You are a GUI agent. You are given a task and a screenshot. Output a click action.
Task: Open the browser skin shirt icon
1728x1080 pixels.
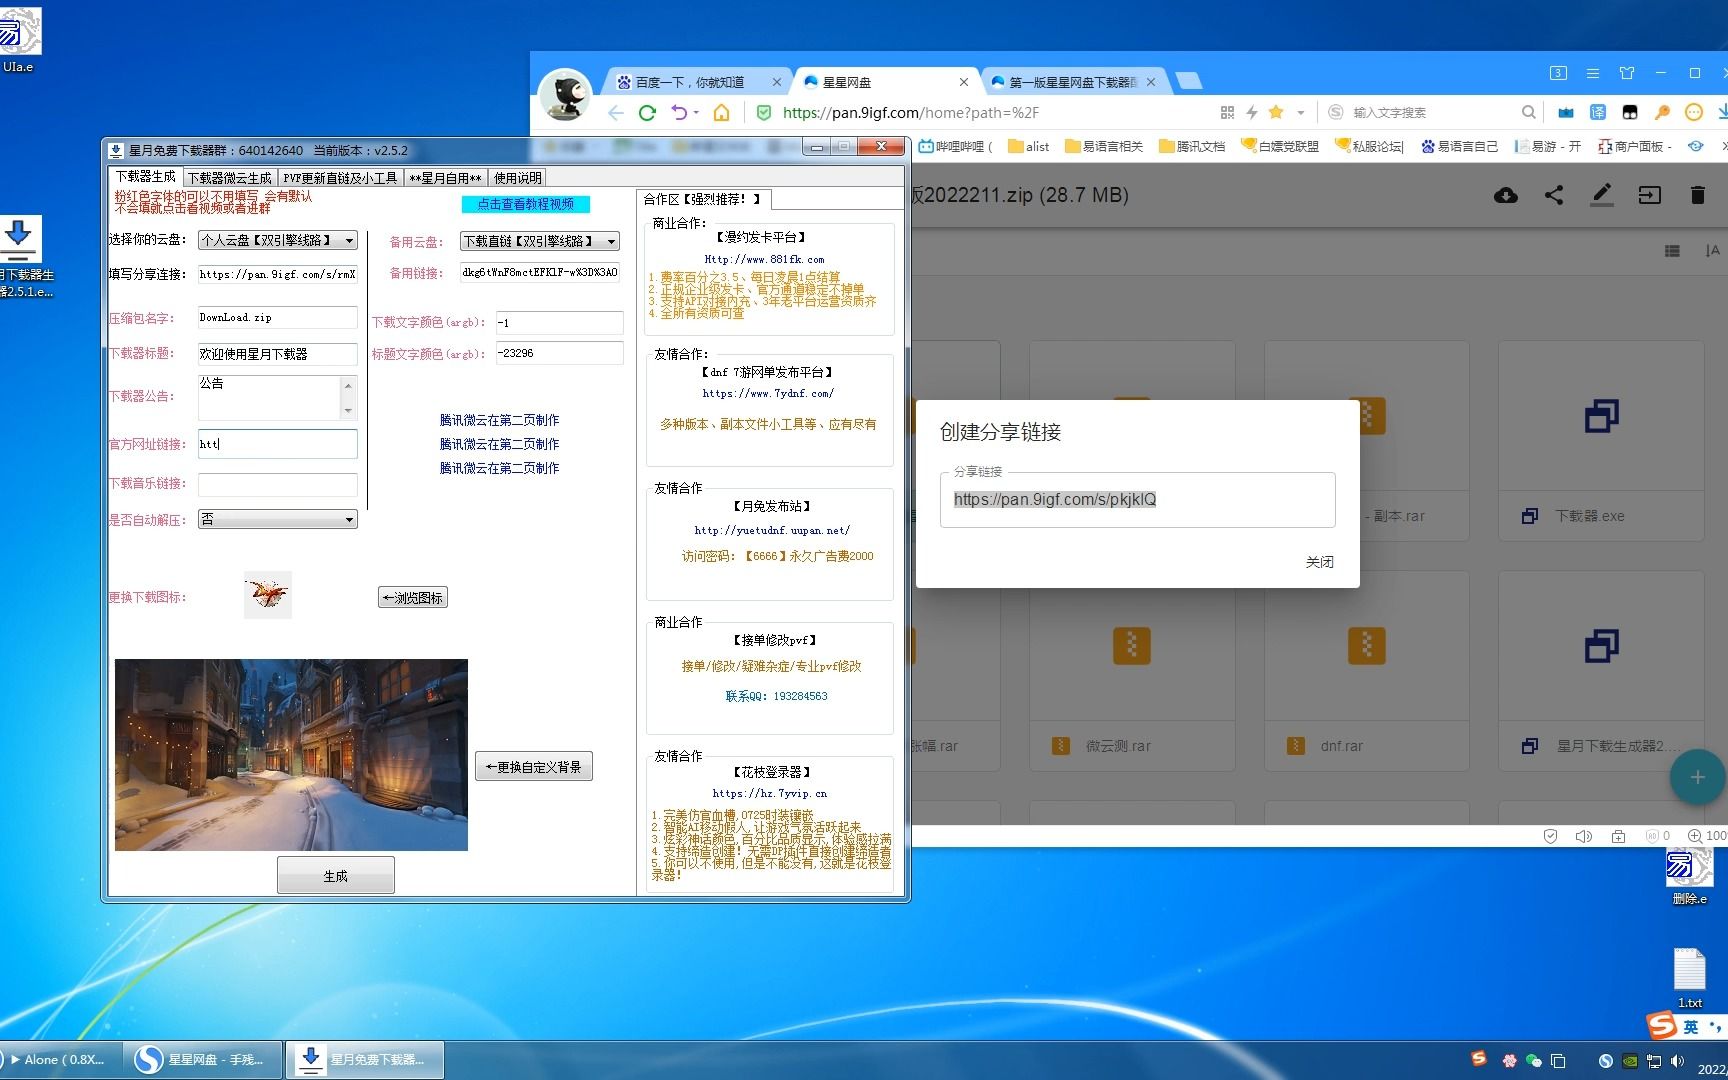[1627, 73]
